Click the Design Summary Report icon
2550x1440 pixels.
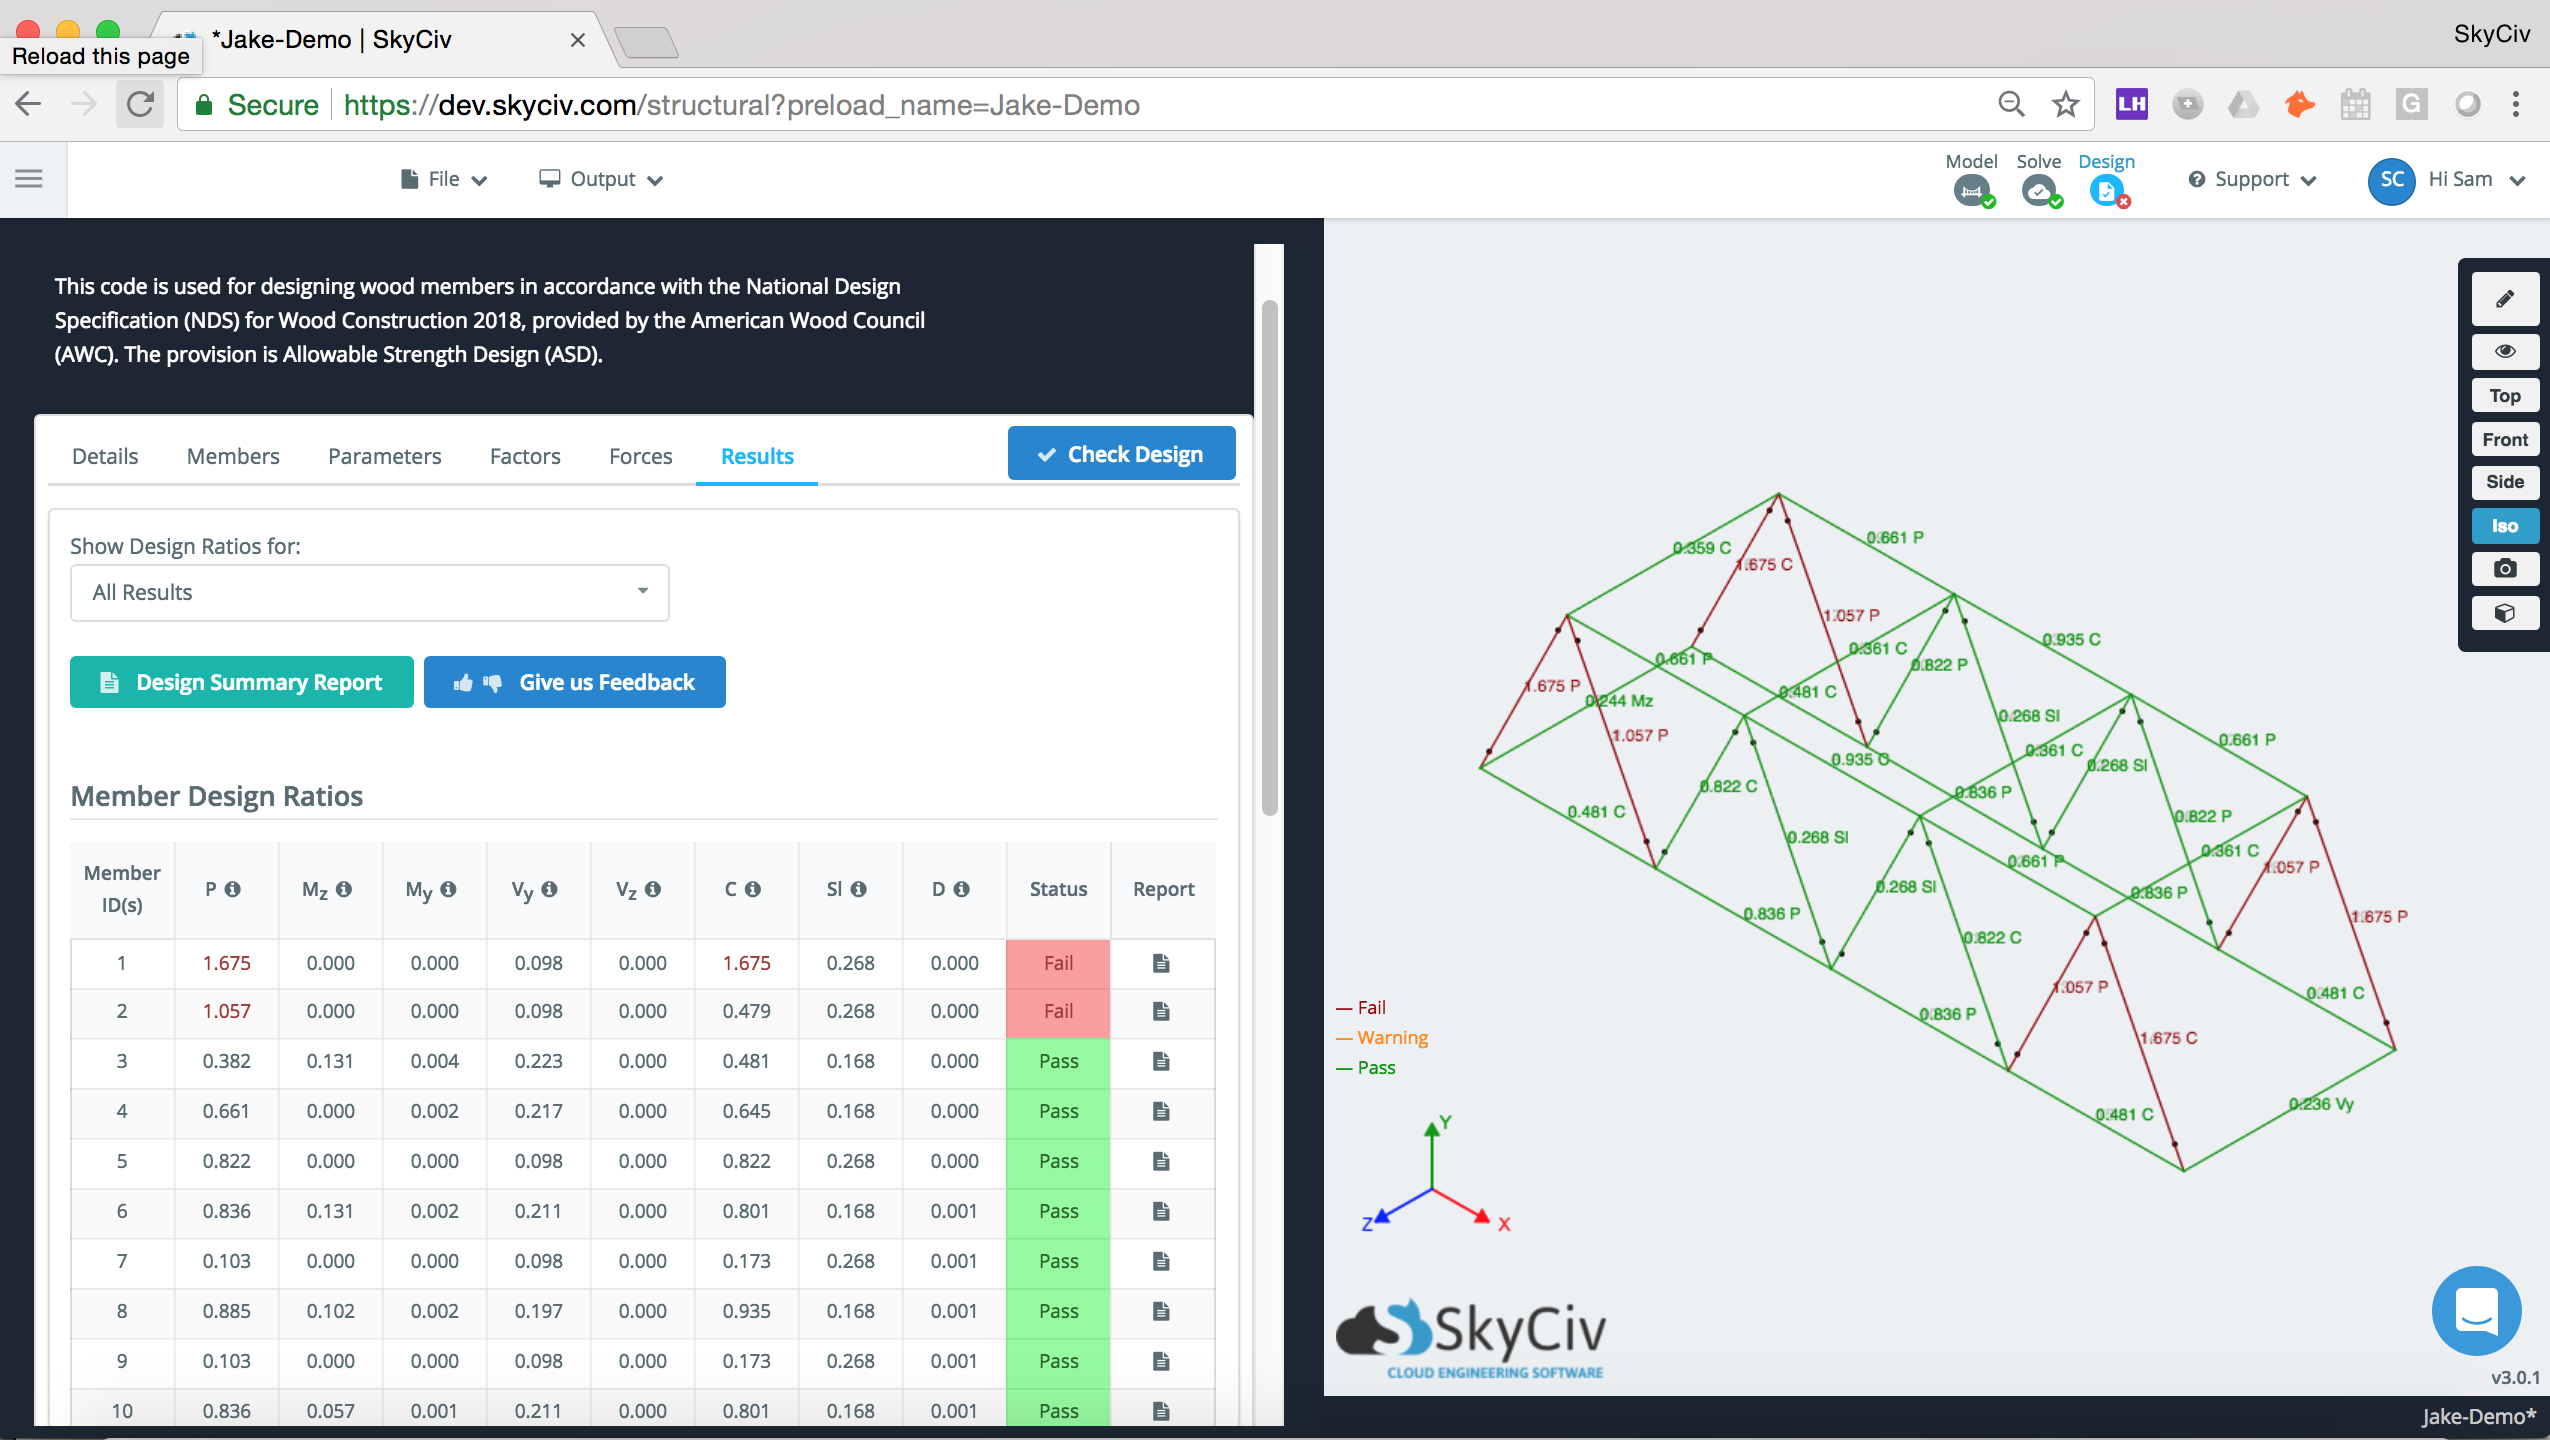pos(109,681)
